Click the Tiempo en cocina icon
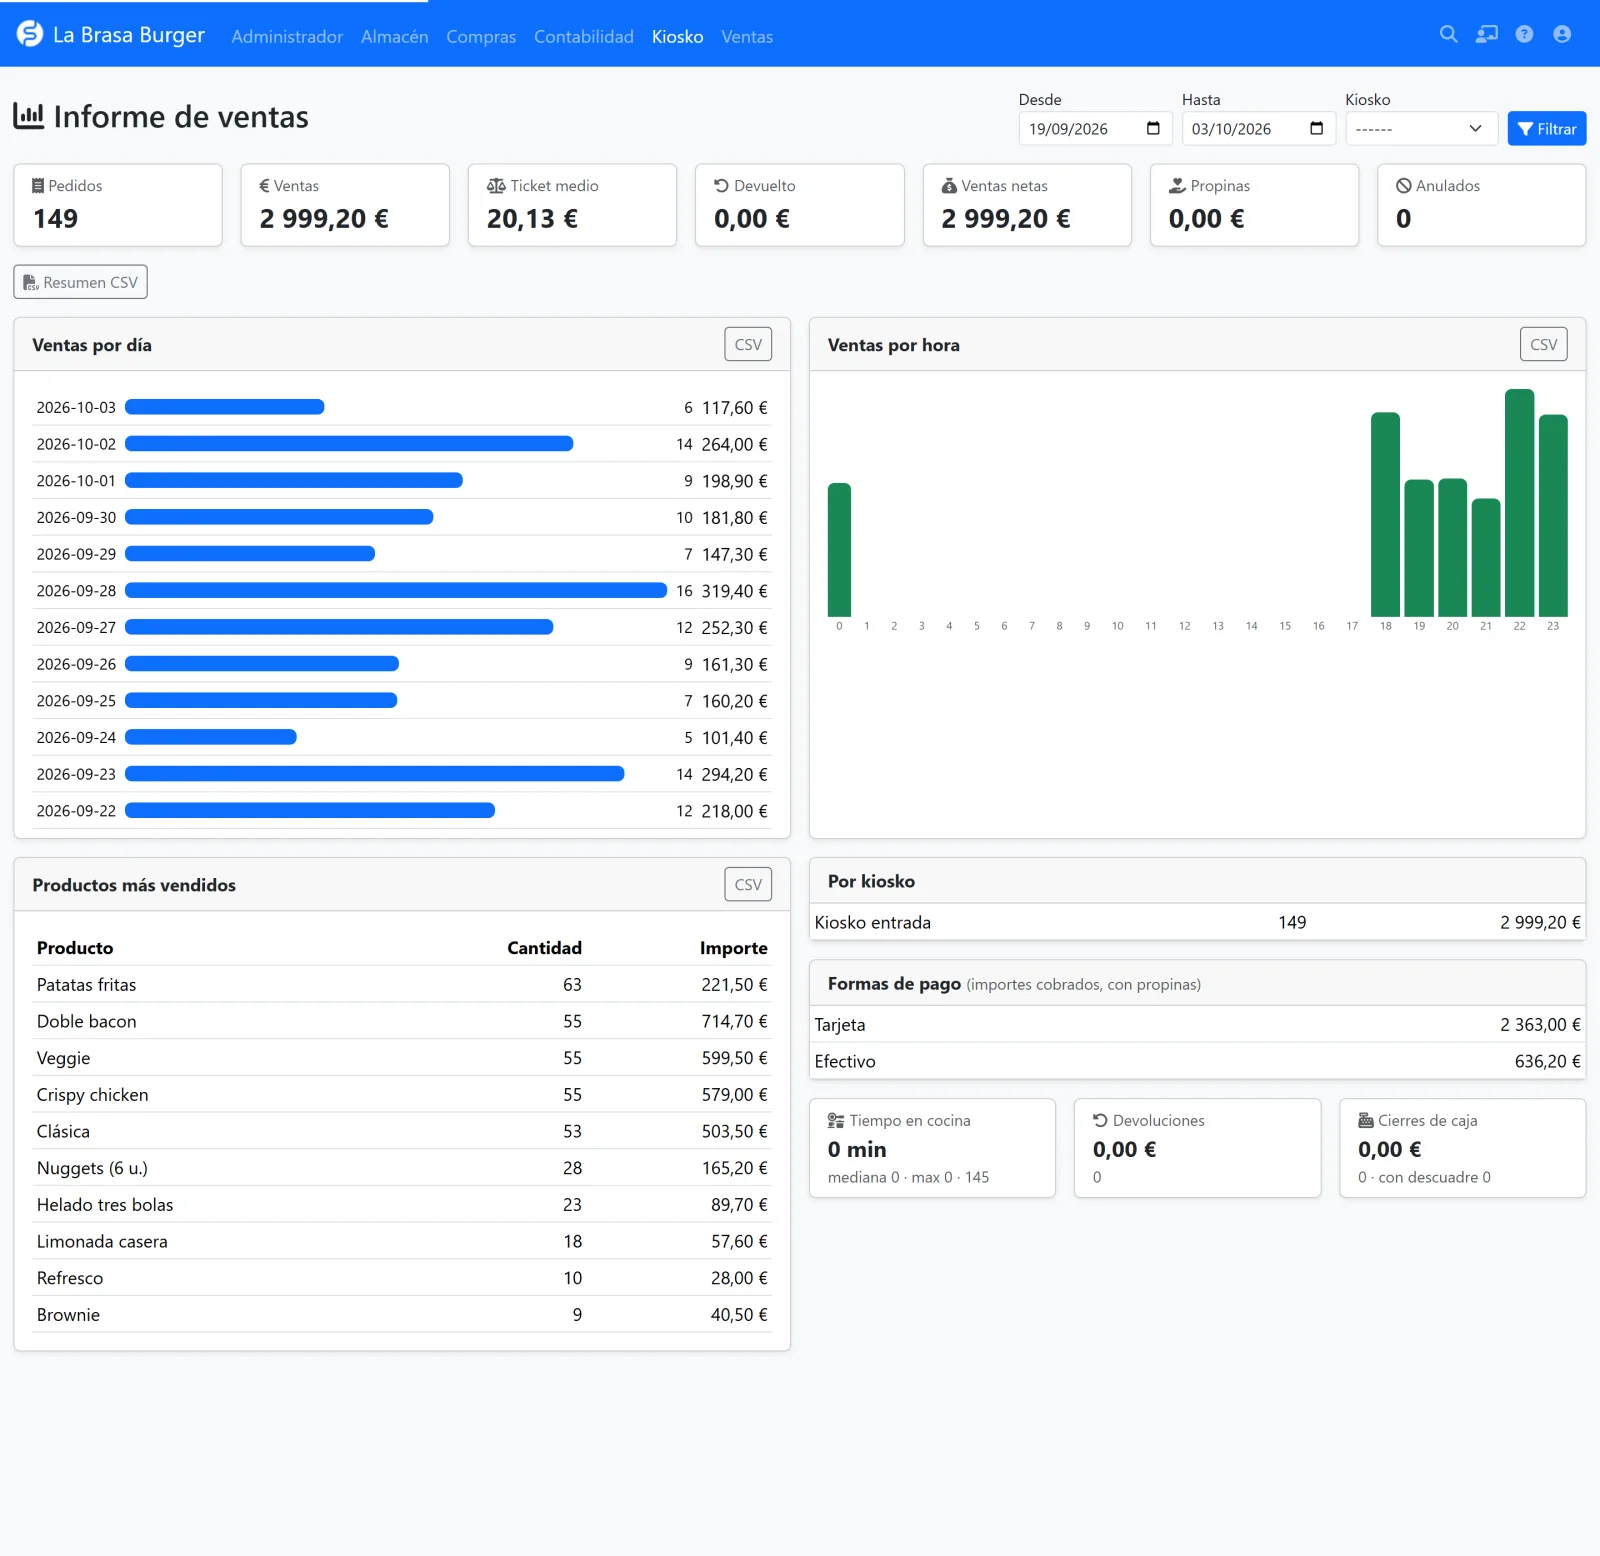 [x=836, y=1121]
